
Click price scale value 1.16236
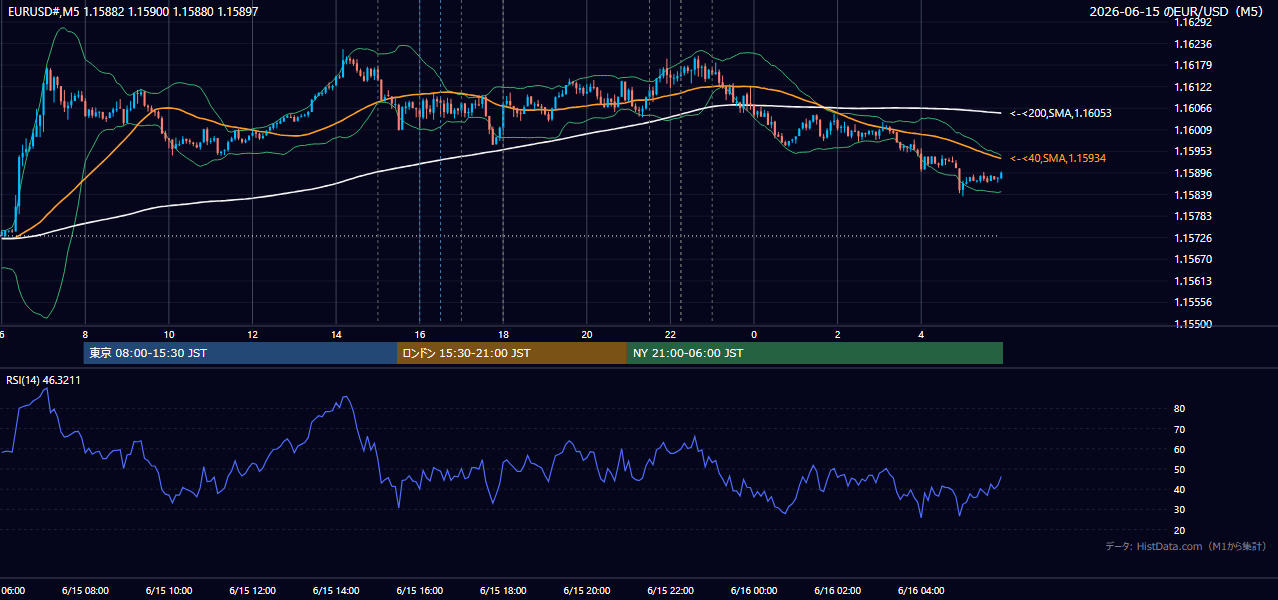(x=1193, y=44)
